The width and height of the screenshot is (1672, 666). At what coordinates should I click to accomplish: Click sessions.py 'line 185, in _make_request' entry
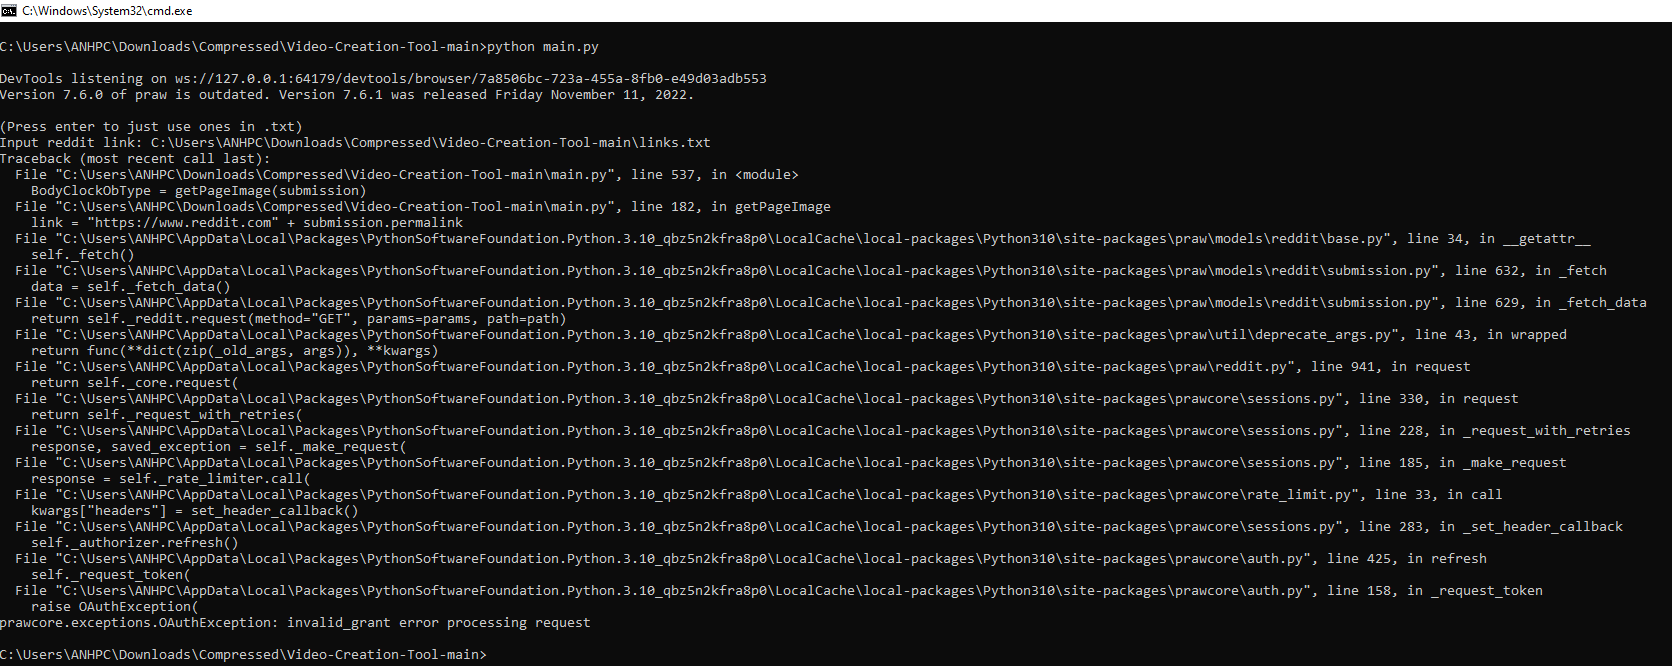791,463
